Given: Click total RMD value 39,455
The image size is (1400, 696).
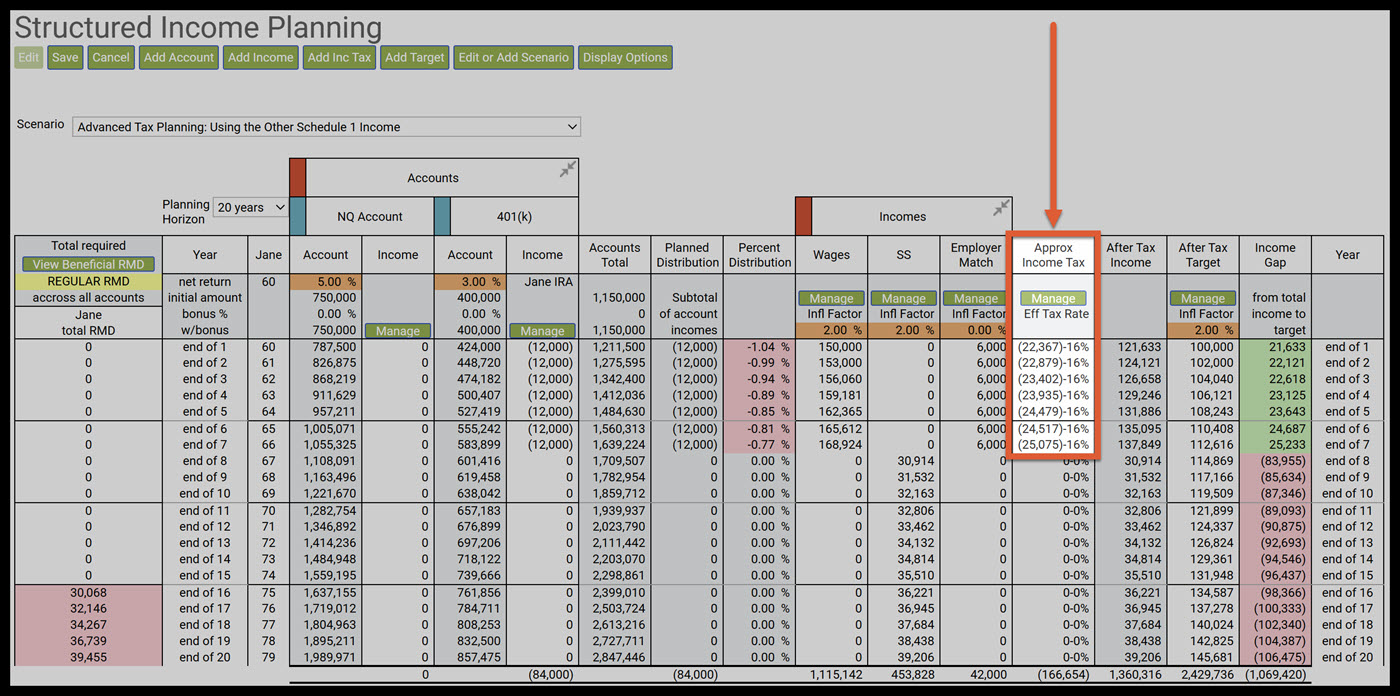Looking at the screenshot, I should [x=88, y=657].
